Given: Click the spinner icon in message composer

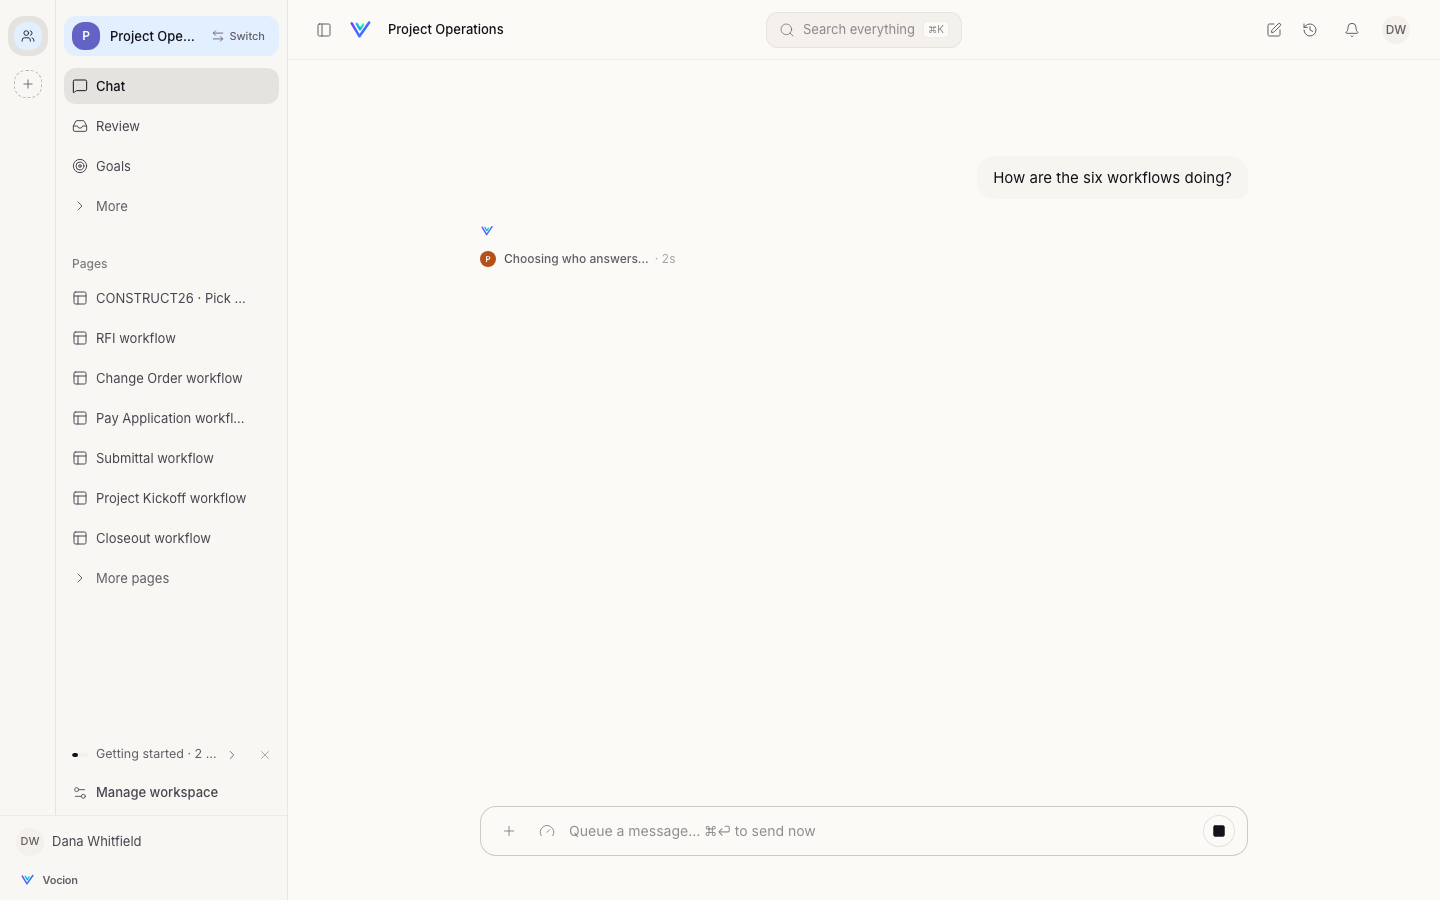Looking at the screenshot, I should [x=547, y=831].
